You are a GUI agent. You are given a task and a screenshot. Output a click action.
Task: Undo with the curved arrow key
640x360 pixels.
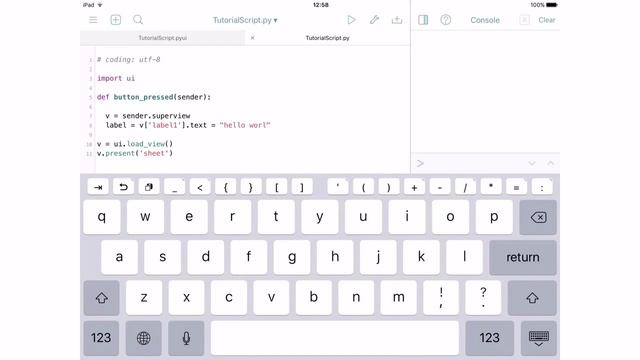tap(123, 187)
